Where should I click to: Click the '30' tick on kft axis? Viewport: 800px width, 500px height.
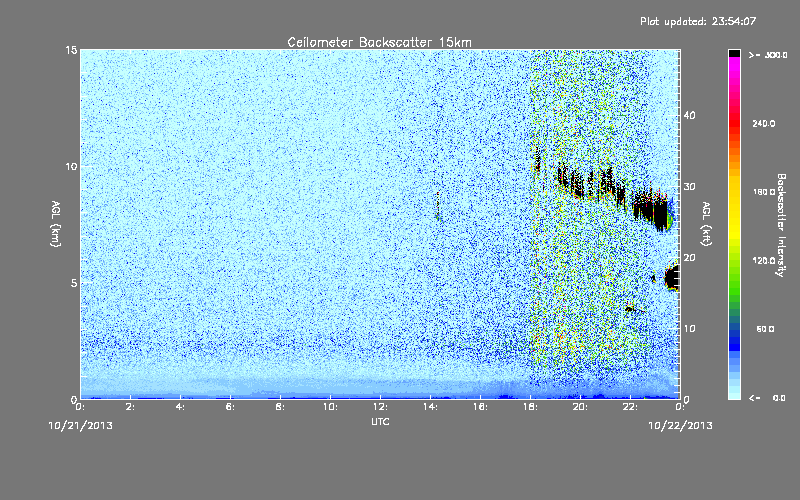click(x=689, y=186)
